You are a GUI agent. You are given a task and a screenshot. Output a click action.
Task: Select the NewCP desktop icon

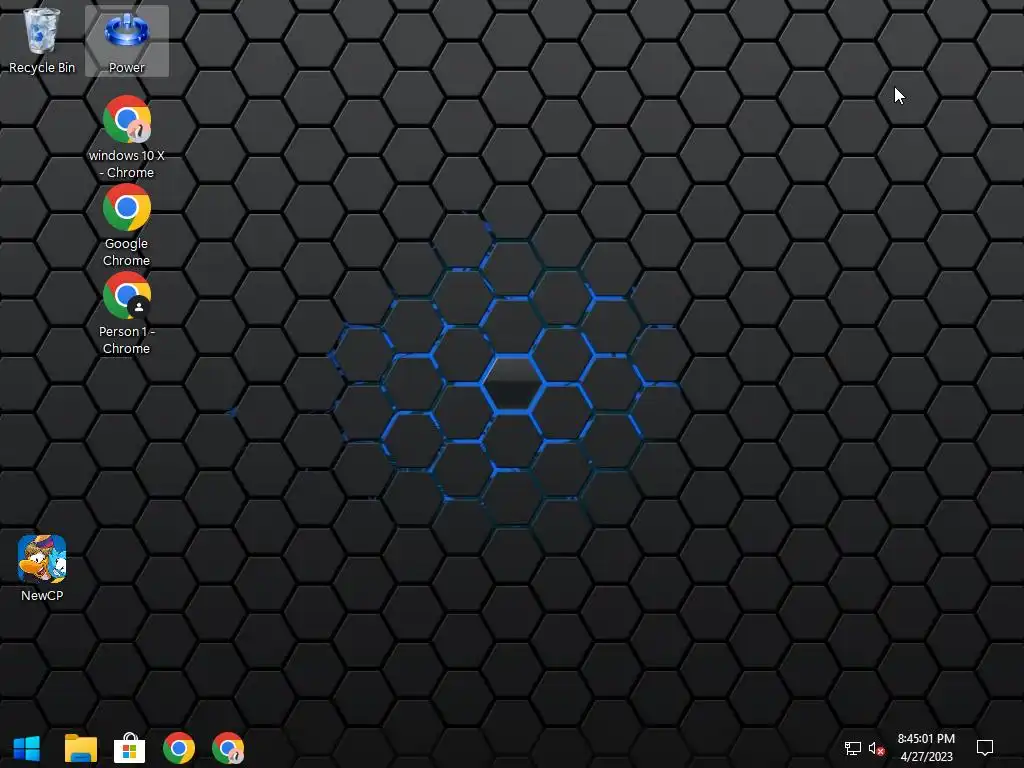coord(42,568)
